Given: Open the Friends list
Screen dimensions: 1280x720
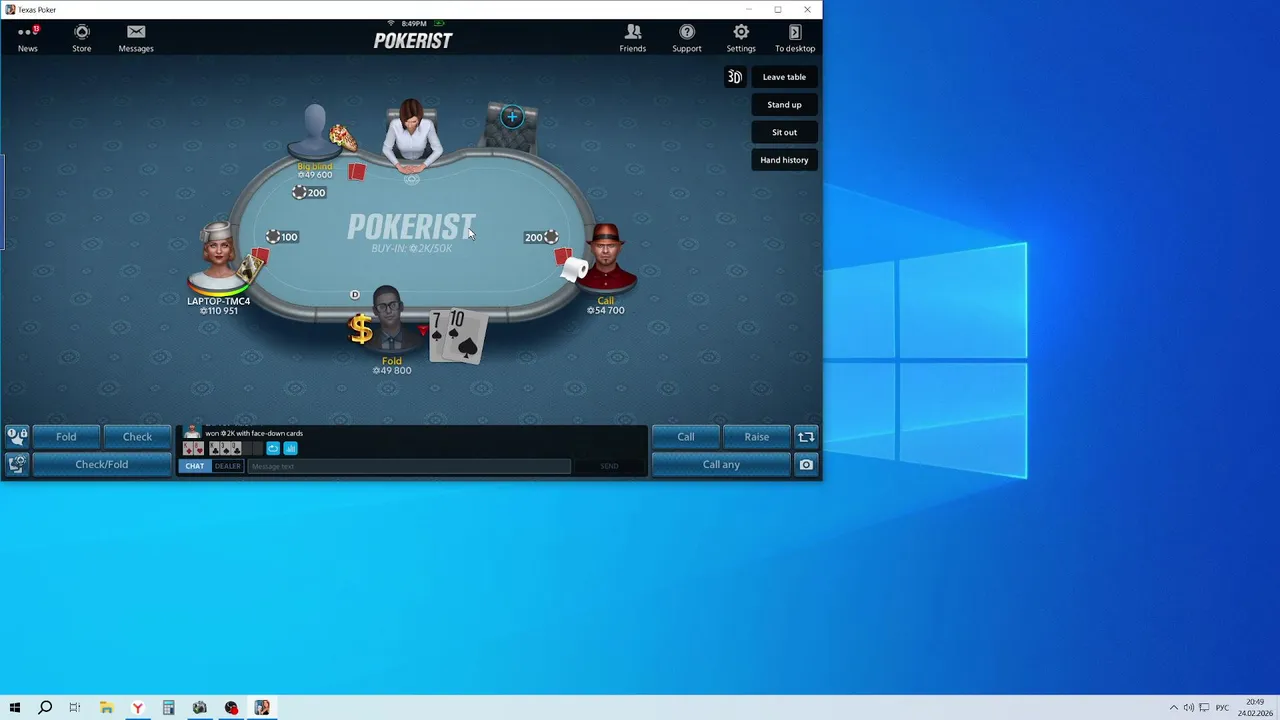Looking at the screenshot, I should point(633,38).
